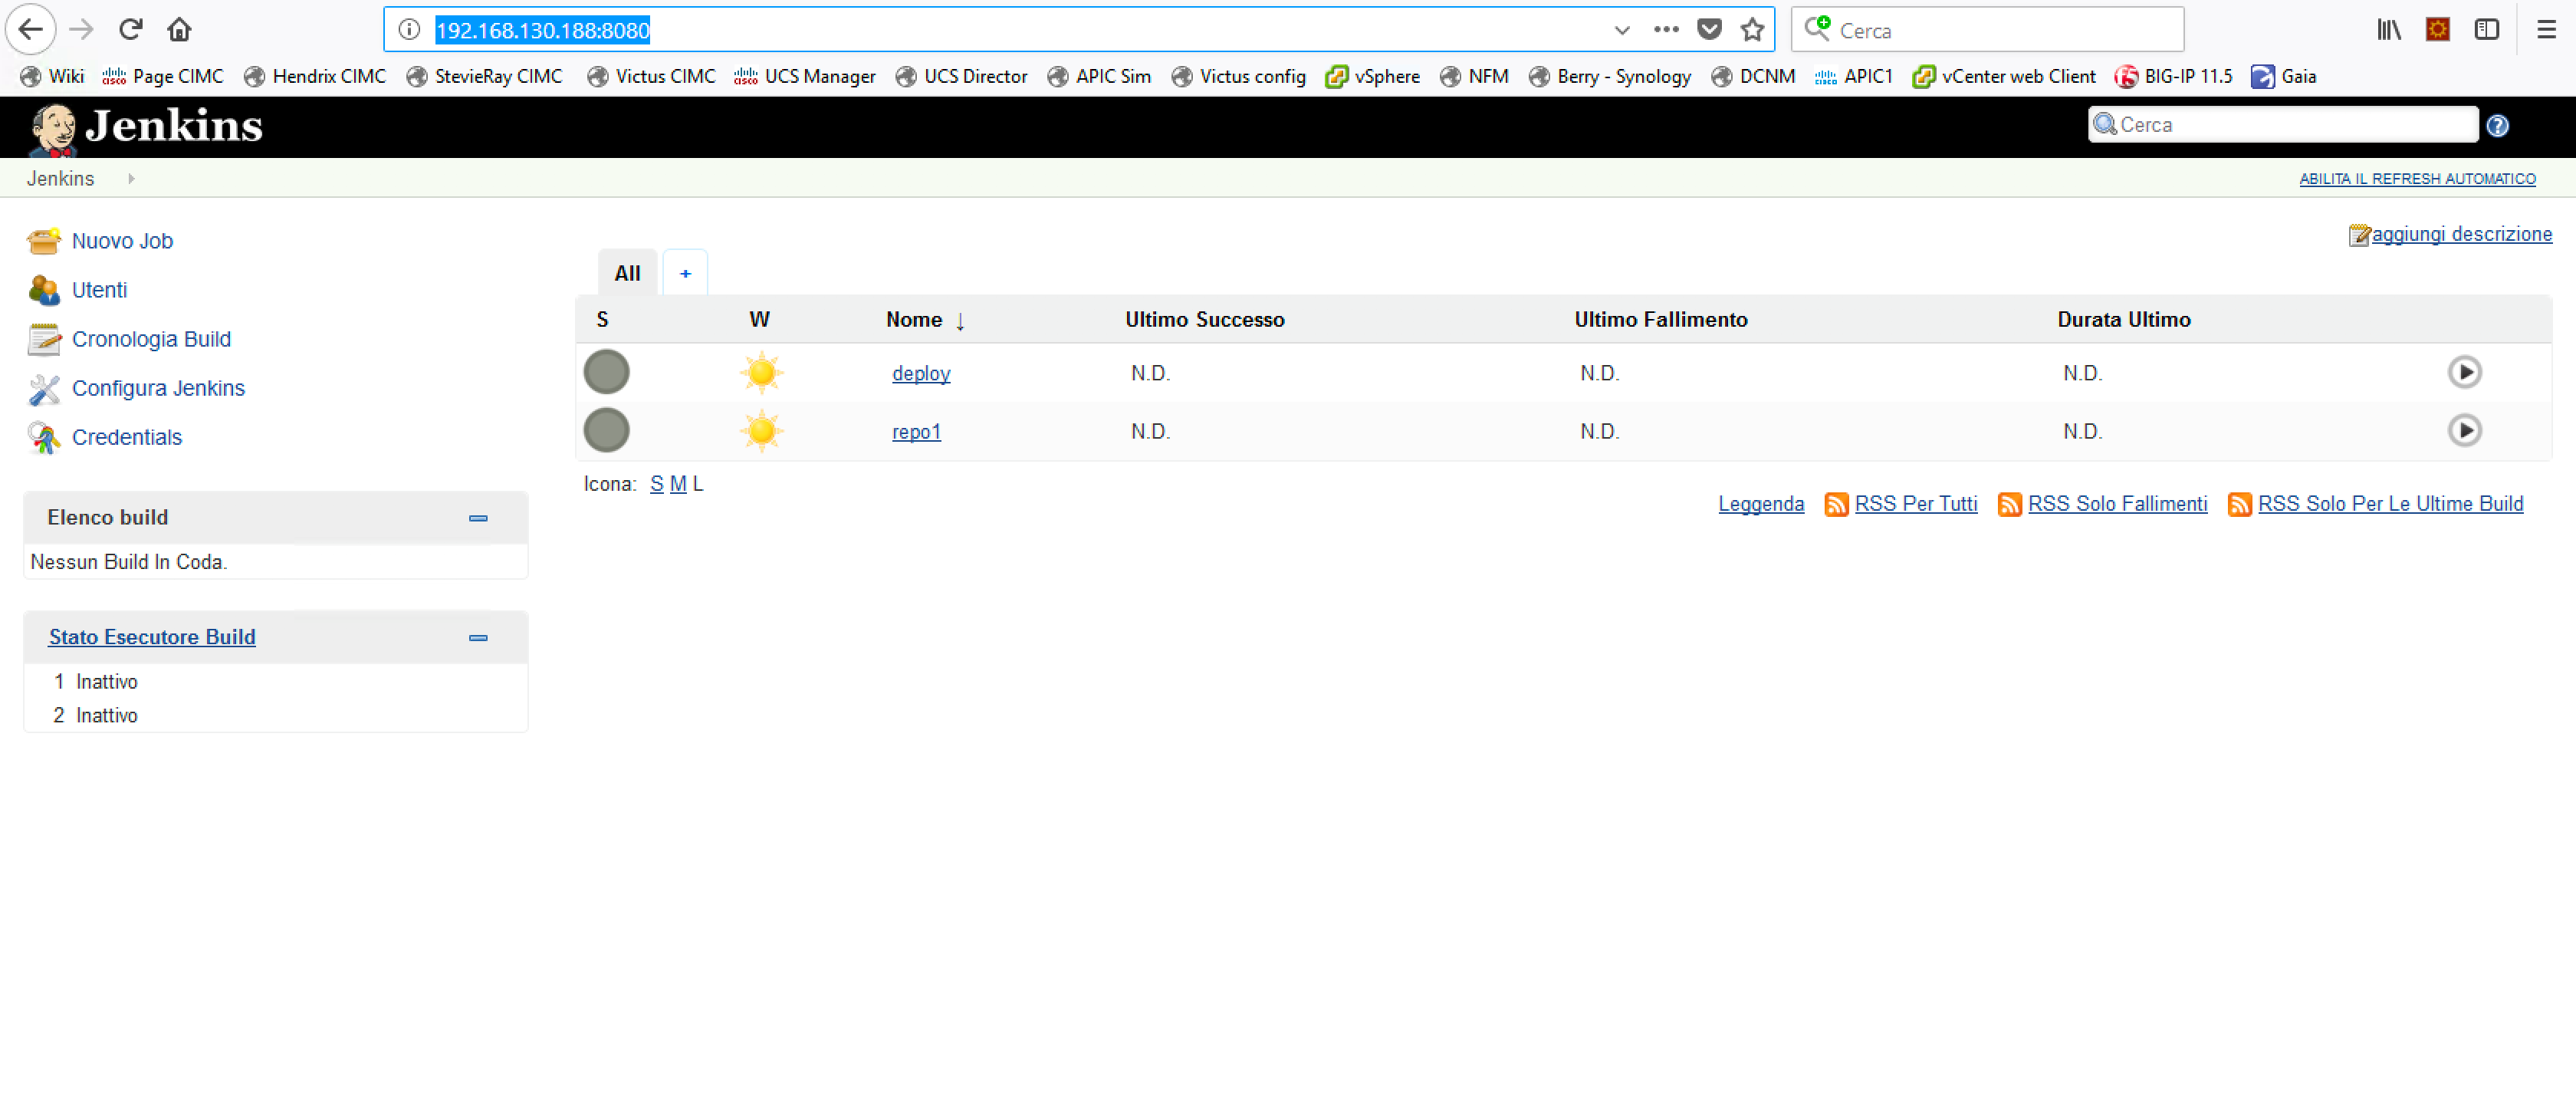Open the repo1 job page
This screenshot has height=1112, width=2576.
click(916, 431)
